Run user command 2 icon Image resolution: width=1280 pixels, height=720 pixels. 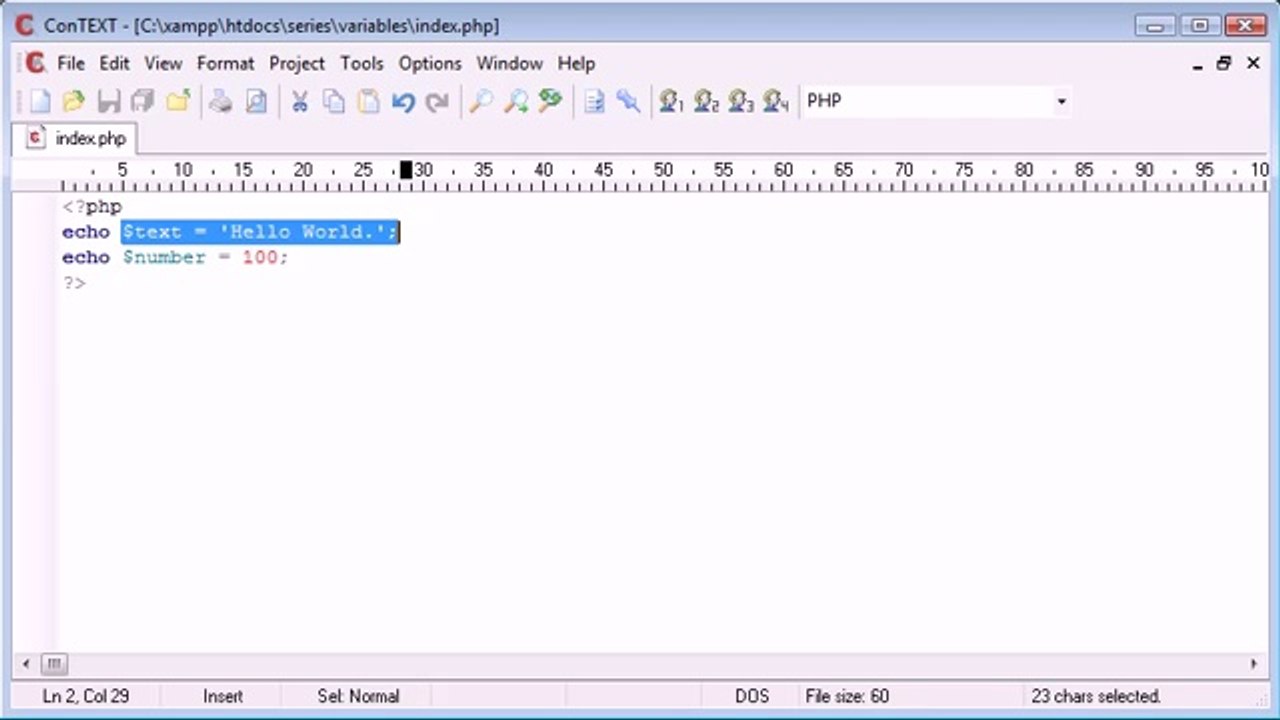pos(707,101)
